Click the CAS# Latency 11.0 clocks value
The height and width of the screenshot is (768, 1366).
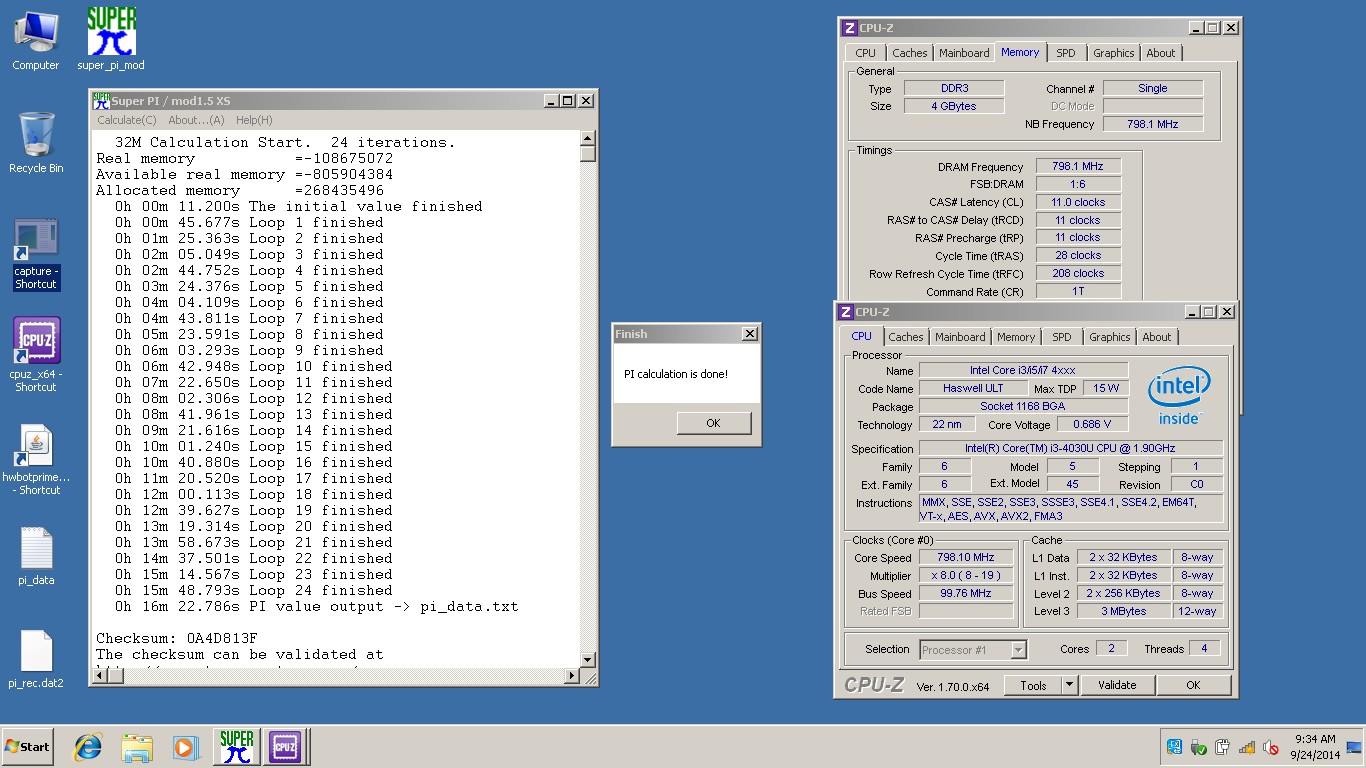pos(1077,202)
